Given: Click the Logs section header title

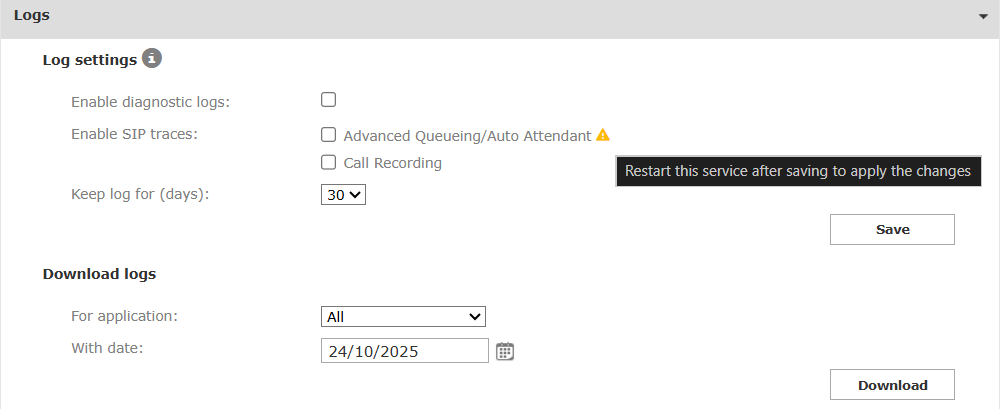Looking at the screenshot, I should point(32,16).
